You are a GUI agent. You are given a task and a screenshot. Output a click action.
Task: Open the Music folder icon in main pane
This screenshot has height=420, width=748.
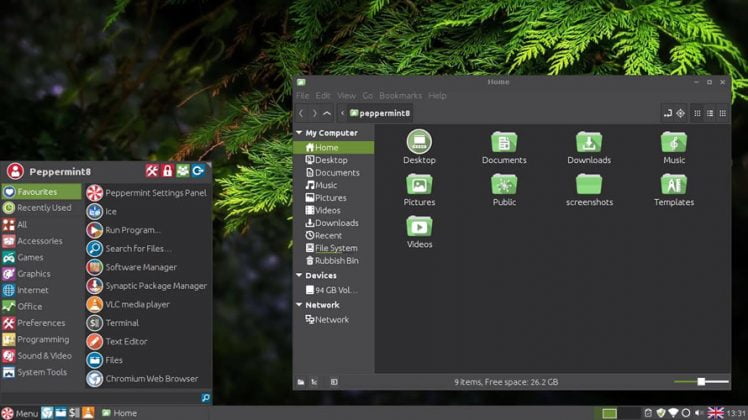[x=674, y=142]
